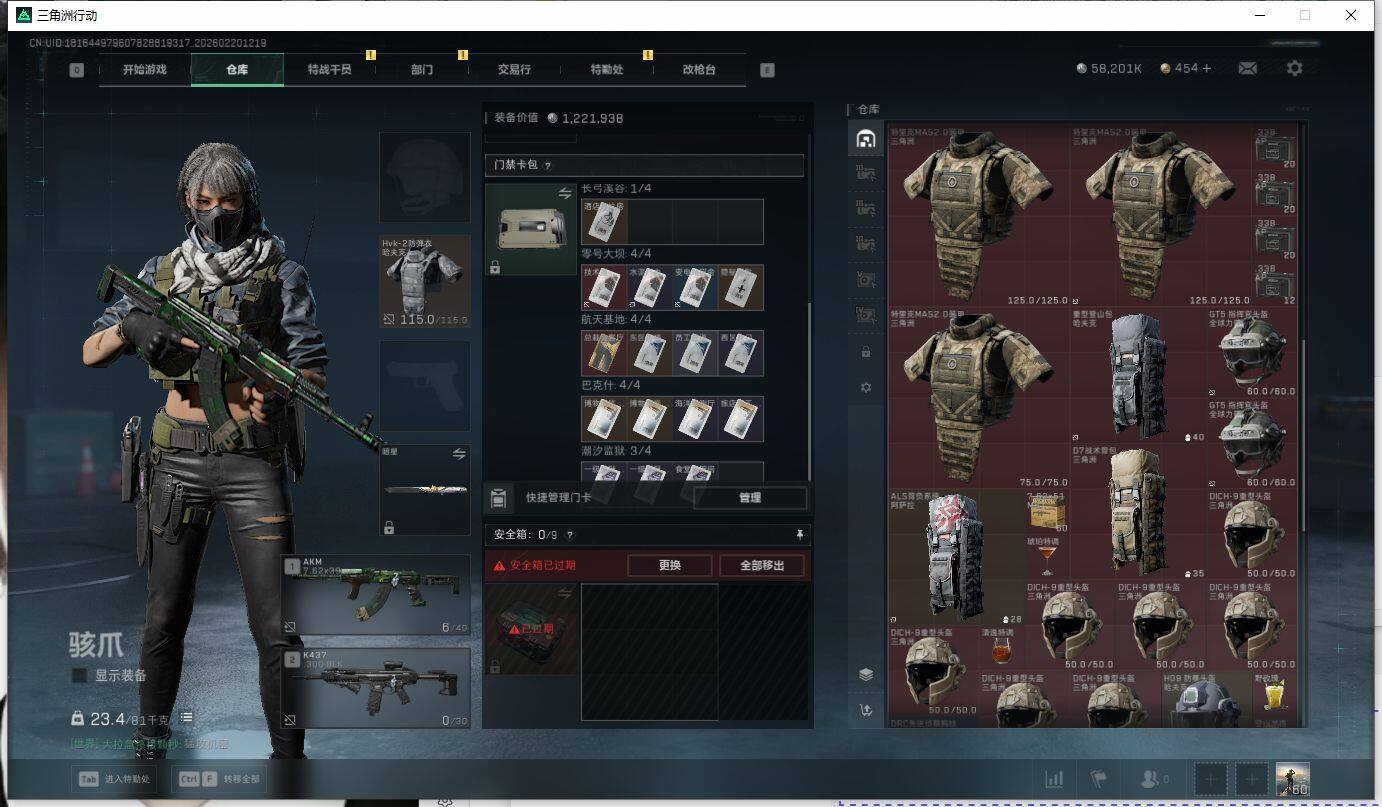Click 更换 safe box button
Image resolution: width=1382 pixels, height=807 pixels.
click(670, 565)
